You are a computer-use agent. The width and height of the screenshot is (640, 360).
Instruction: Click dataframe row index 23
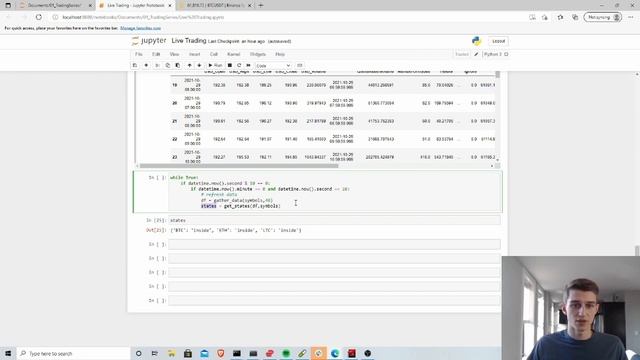pos(174,157)
